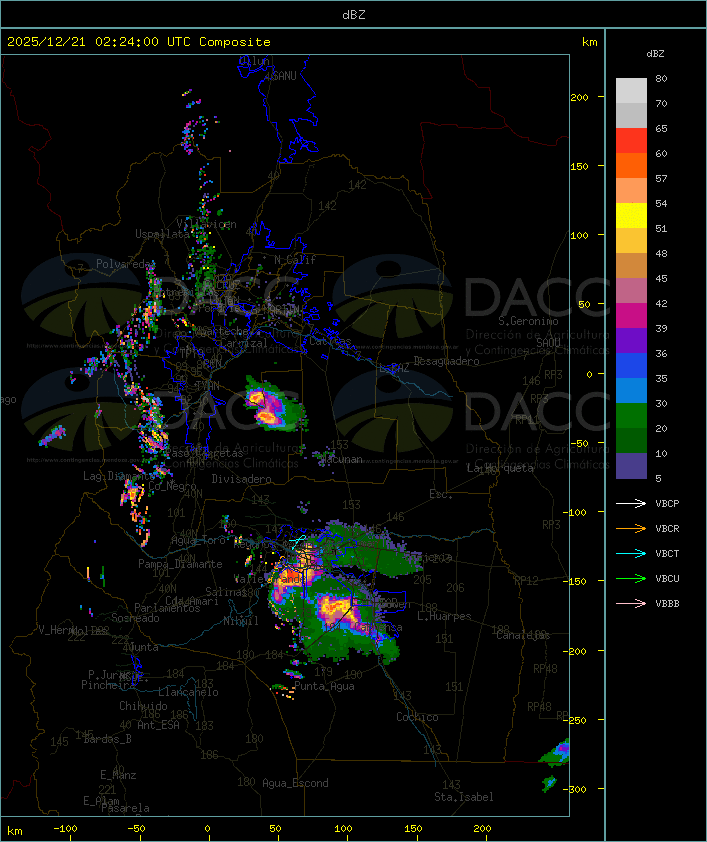This screenshot has width=707, height=842.
Task: Select the yellow 51 dBZ color swatch
Action: pos(631,216)
